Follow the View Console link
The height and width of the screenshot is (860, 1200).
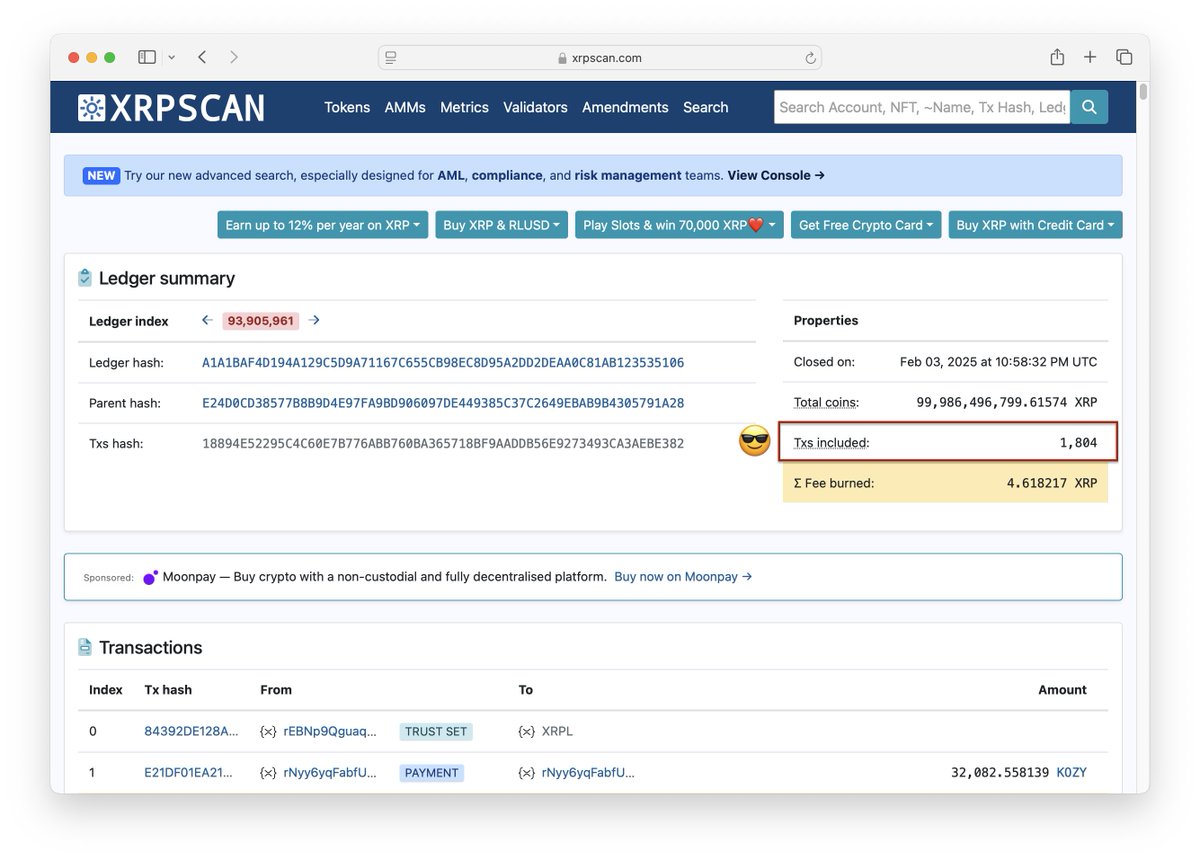point(776,175)
